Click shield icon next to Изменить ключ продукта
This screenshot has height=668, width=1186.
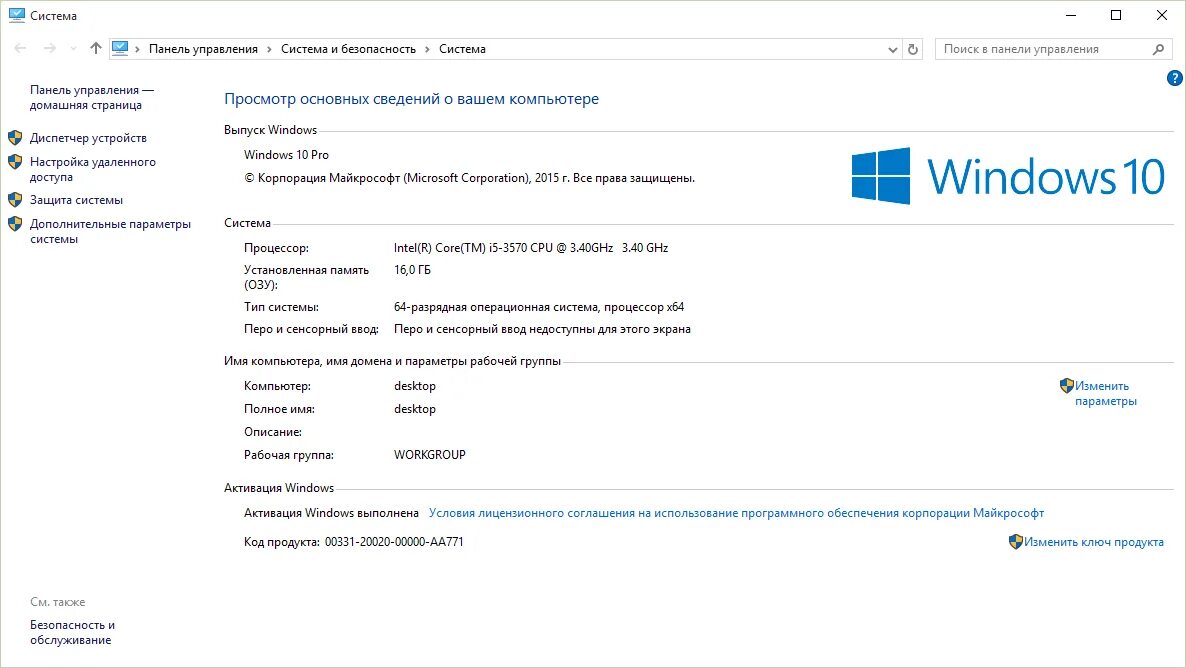(x=1016, y=542)
